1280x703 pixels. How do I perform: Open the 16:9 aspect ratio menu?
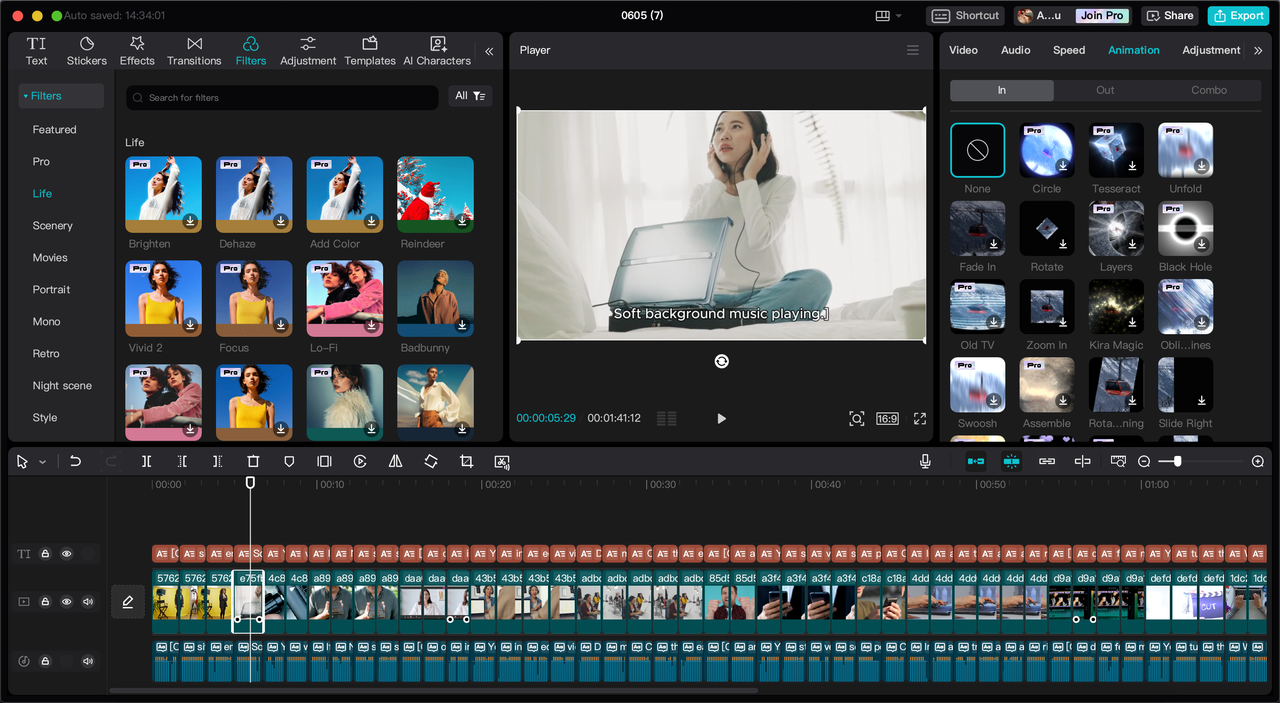point(887,419)
